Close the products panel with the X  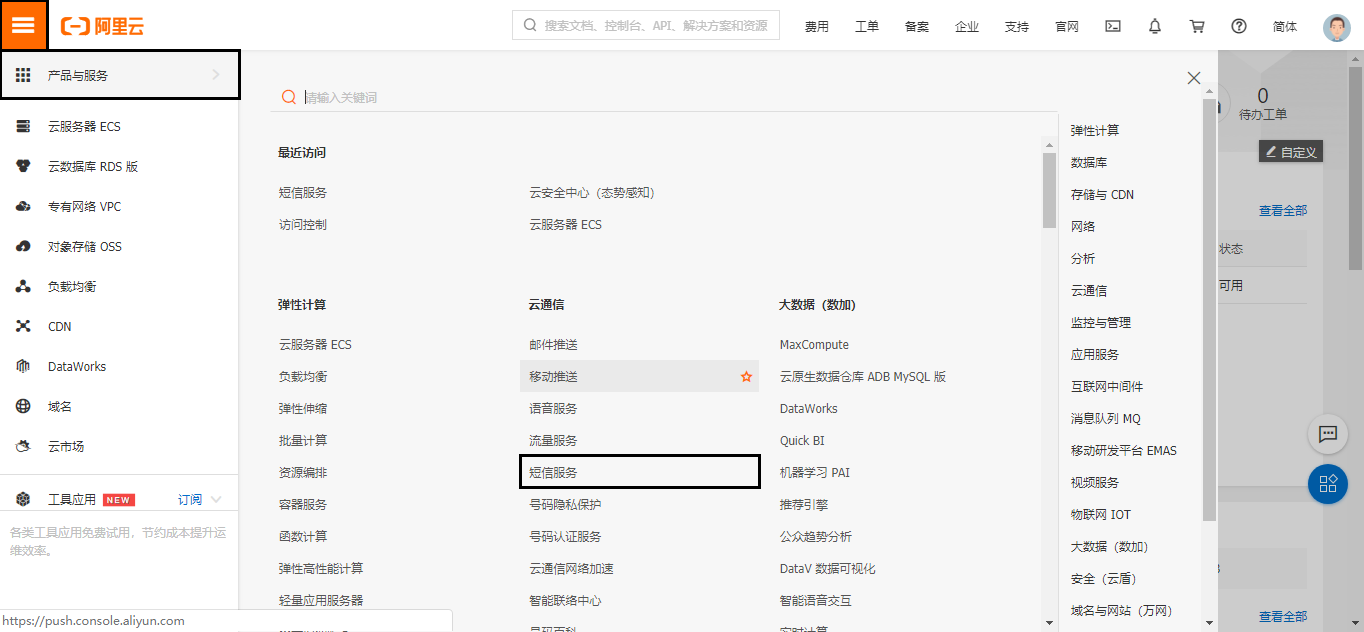(1193, 78)
